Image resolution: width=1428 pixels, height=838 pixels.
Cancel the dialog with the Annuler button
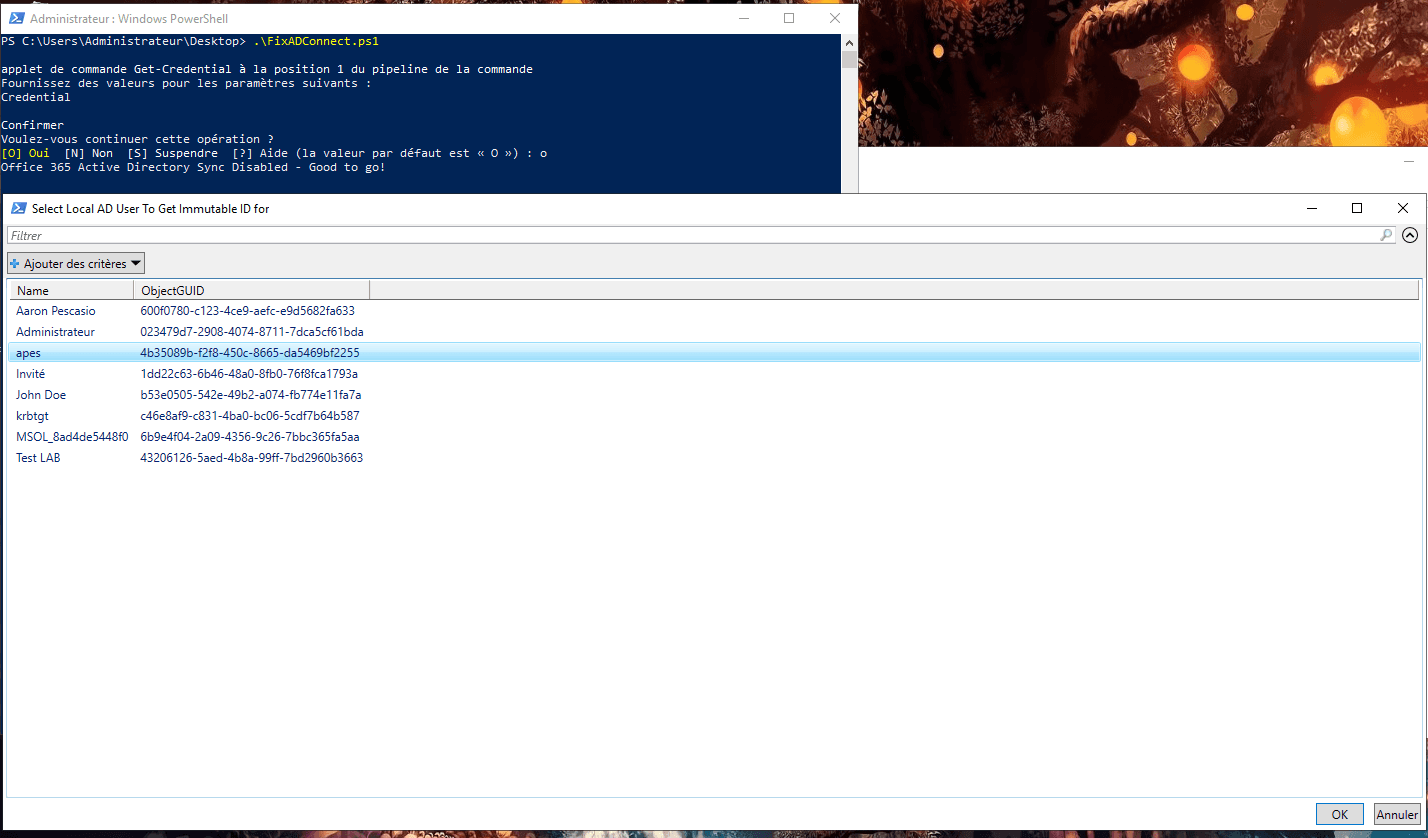pyautogui.click(x=1397, y=814)
